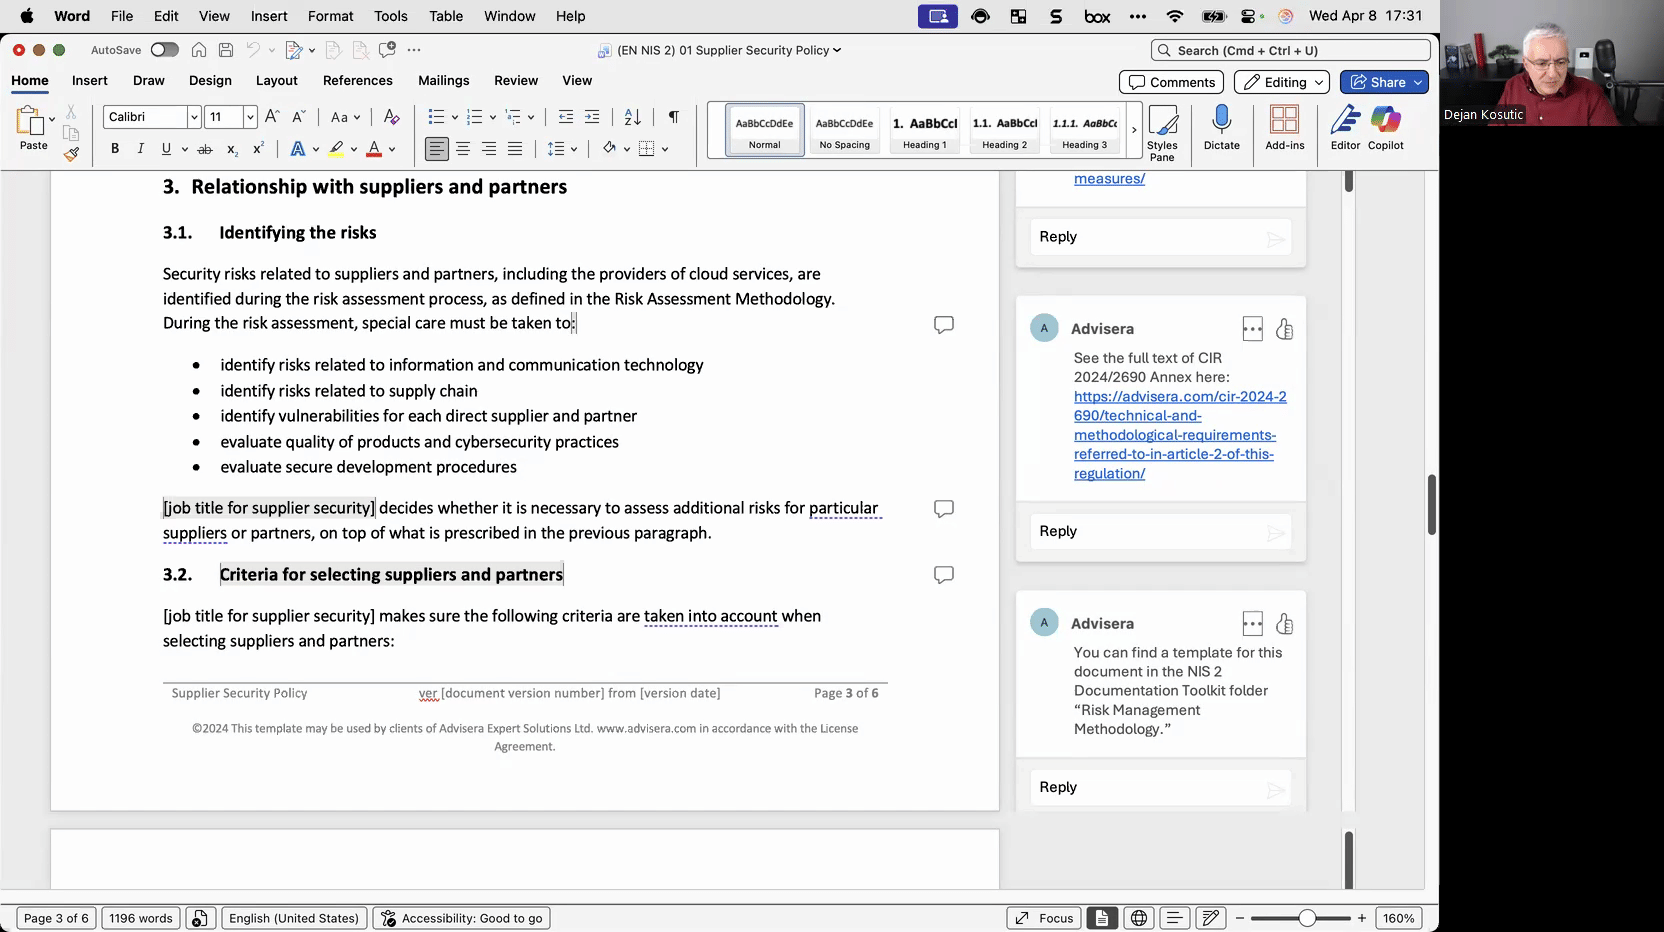1664x932 pixels.
Task: Start Dictate with the microphone icon
Action: (x=1221, y=128)
